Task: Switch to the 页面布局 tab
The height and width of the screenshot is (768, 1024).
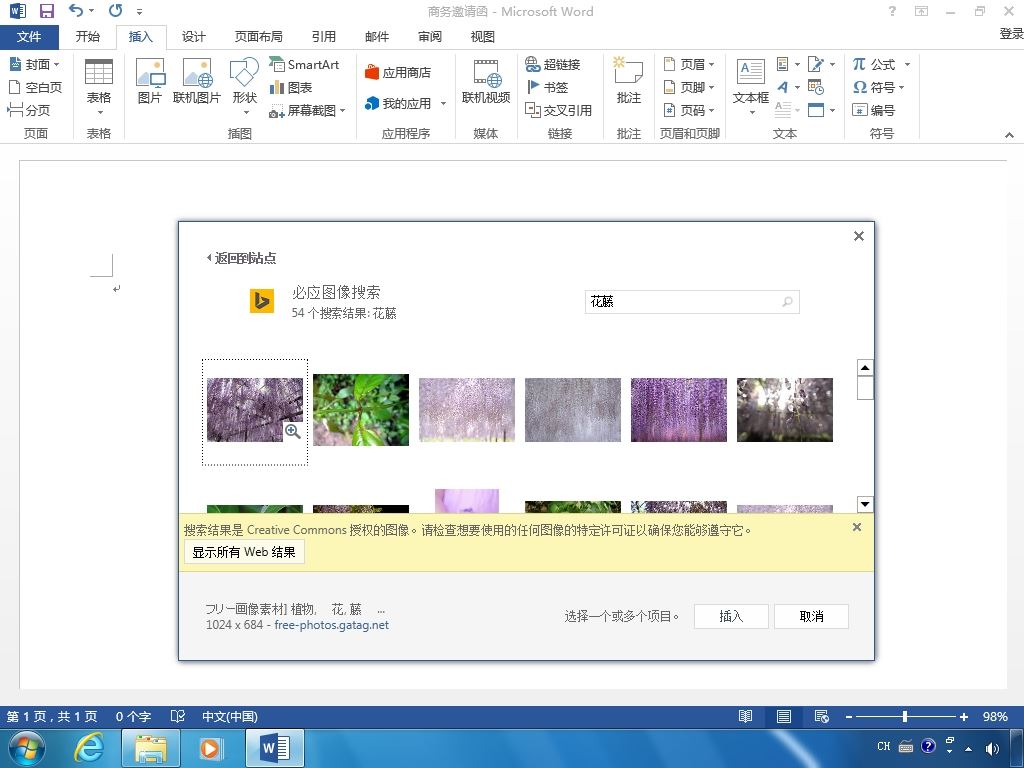Action: (x=259, y=37)
